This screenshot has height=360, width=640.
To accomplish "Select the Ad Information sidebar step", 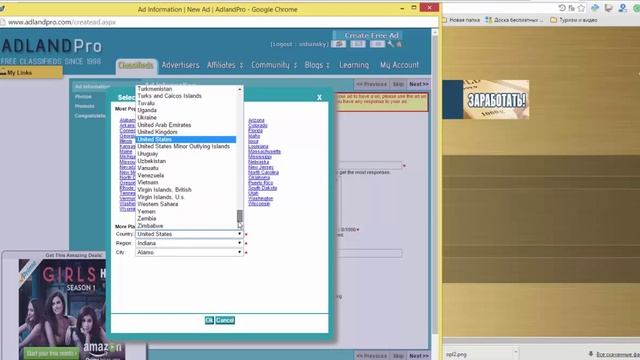I will pyautogui.click(x=92, y=87).
